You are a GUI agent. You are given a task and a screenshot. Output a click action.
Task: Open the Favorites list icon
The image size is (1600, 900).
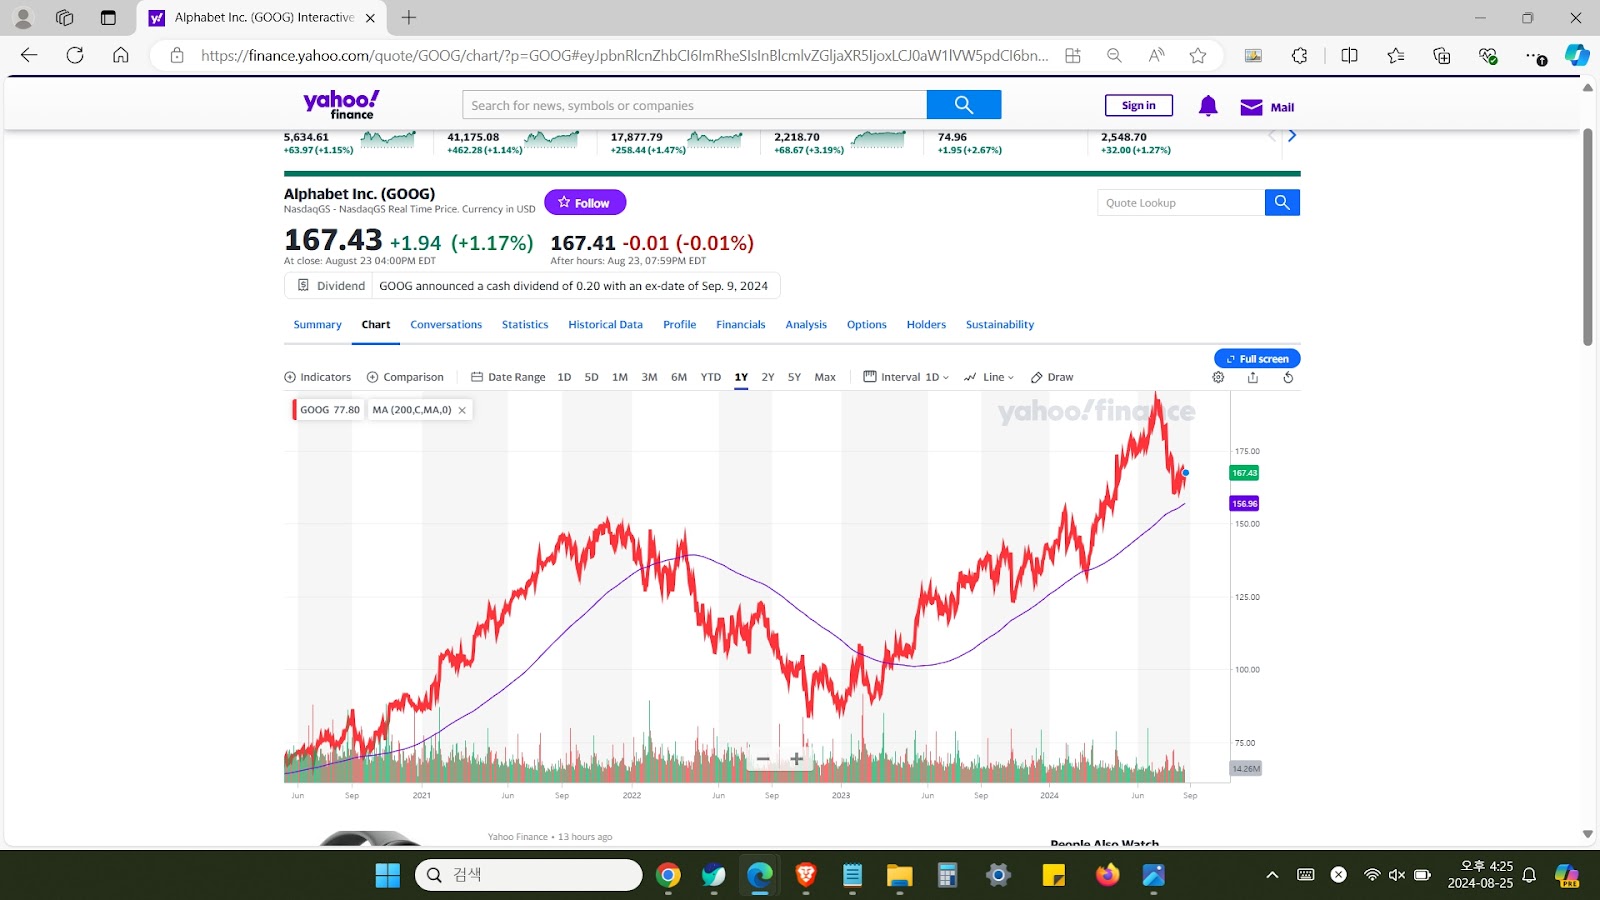(1396, 56)
